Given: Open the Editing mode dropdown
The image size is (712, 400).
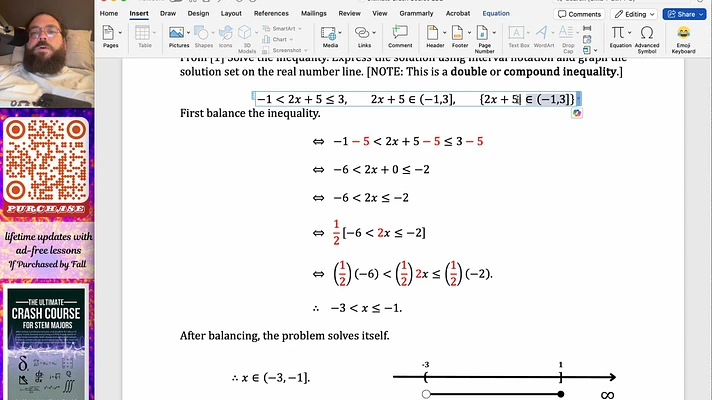Looking at the screenshot, I should click(634, 14).
